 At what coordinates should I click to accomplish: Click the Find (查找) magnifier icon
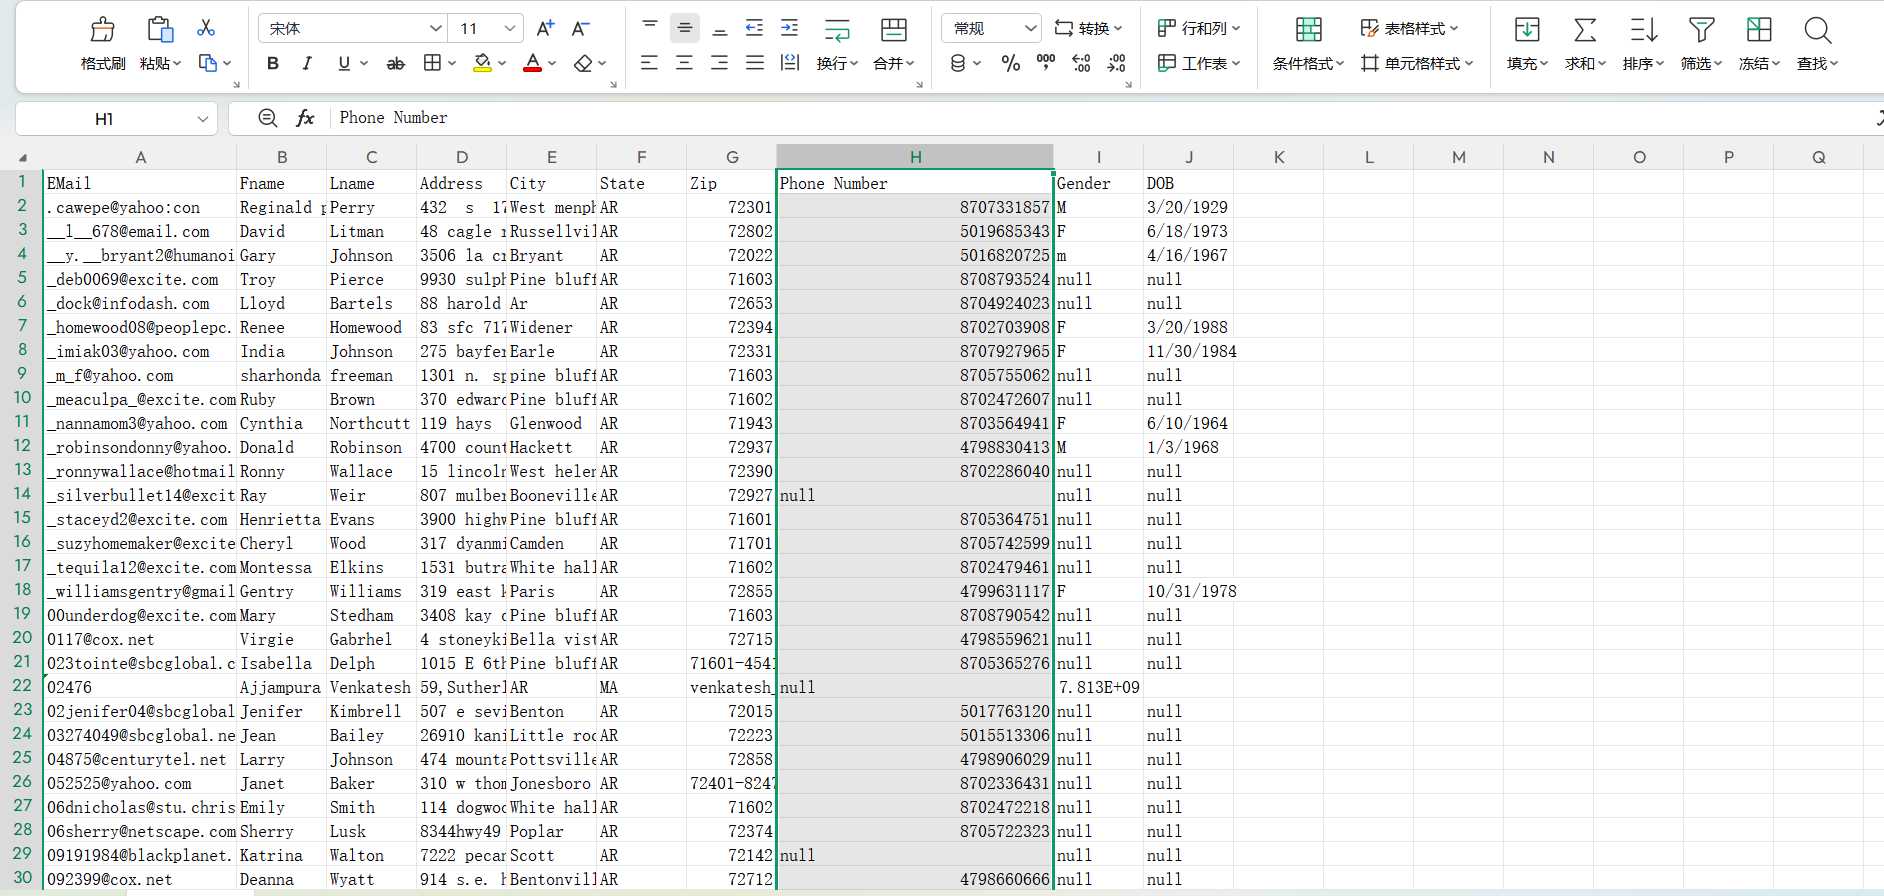(1817, 30)
